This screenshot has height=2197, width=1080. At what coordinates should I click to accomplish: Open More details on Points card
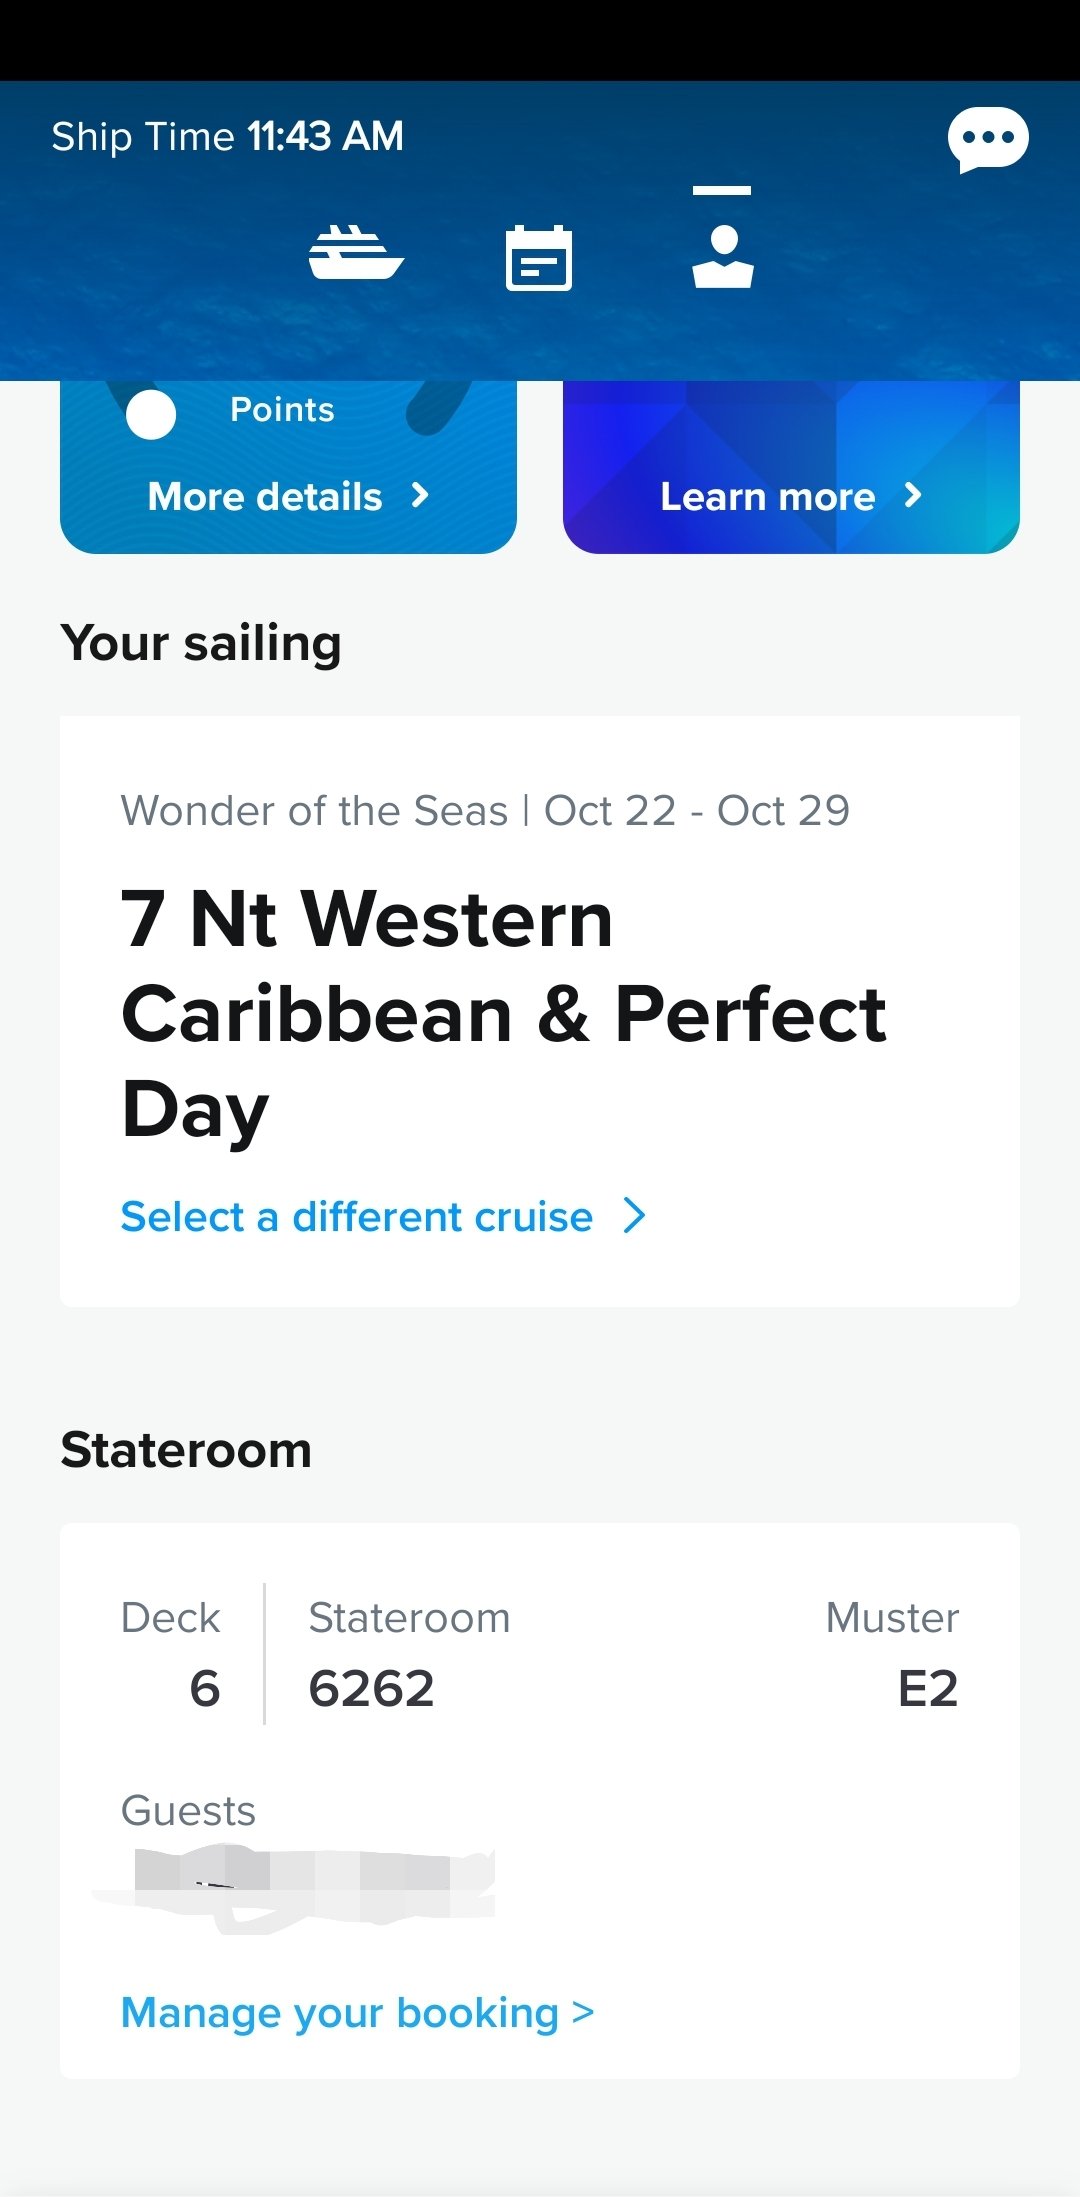(265, 497)
